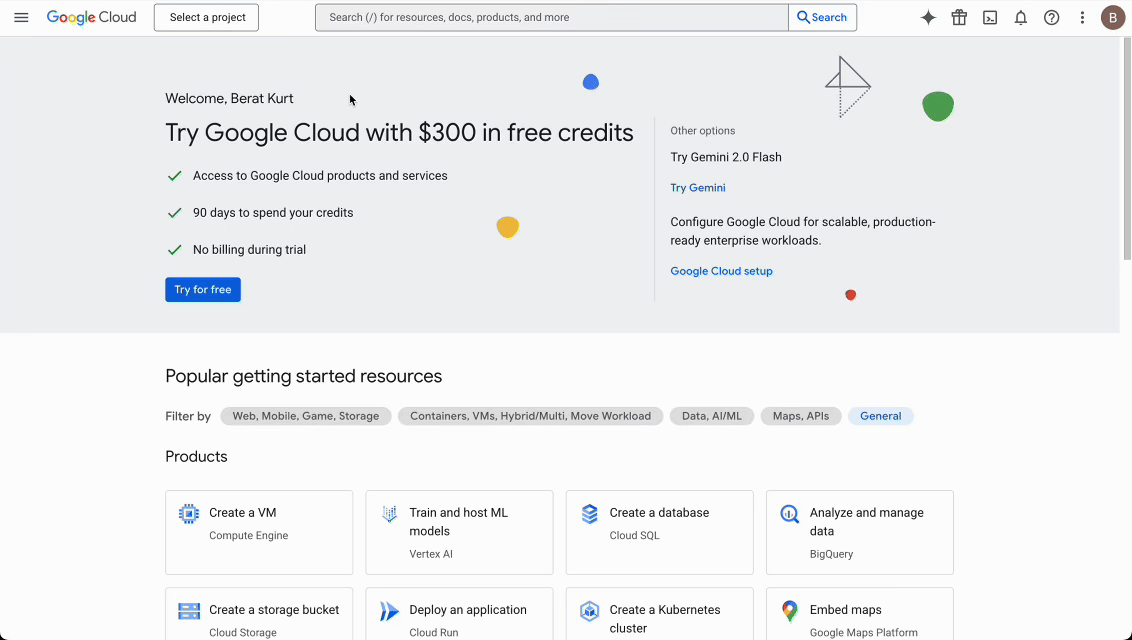Open the profile avatar badge

[1113, 17]
